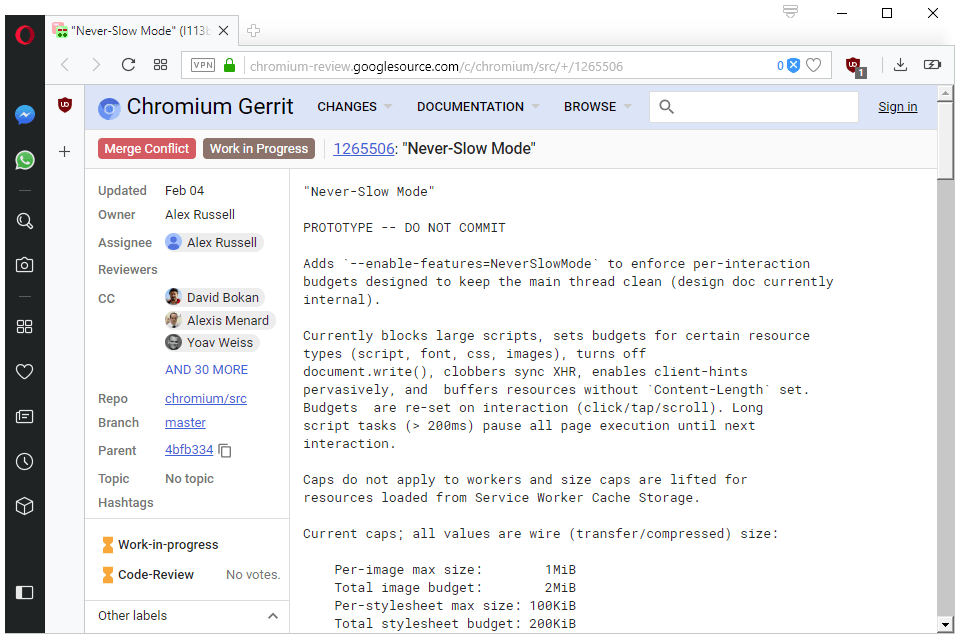The height and width of the screenshot is (640, 960).
Task: Open the BROWSE dropdown menu
Action: tap(598, 107)
